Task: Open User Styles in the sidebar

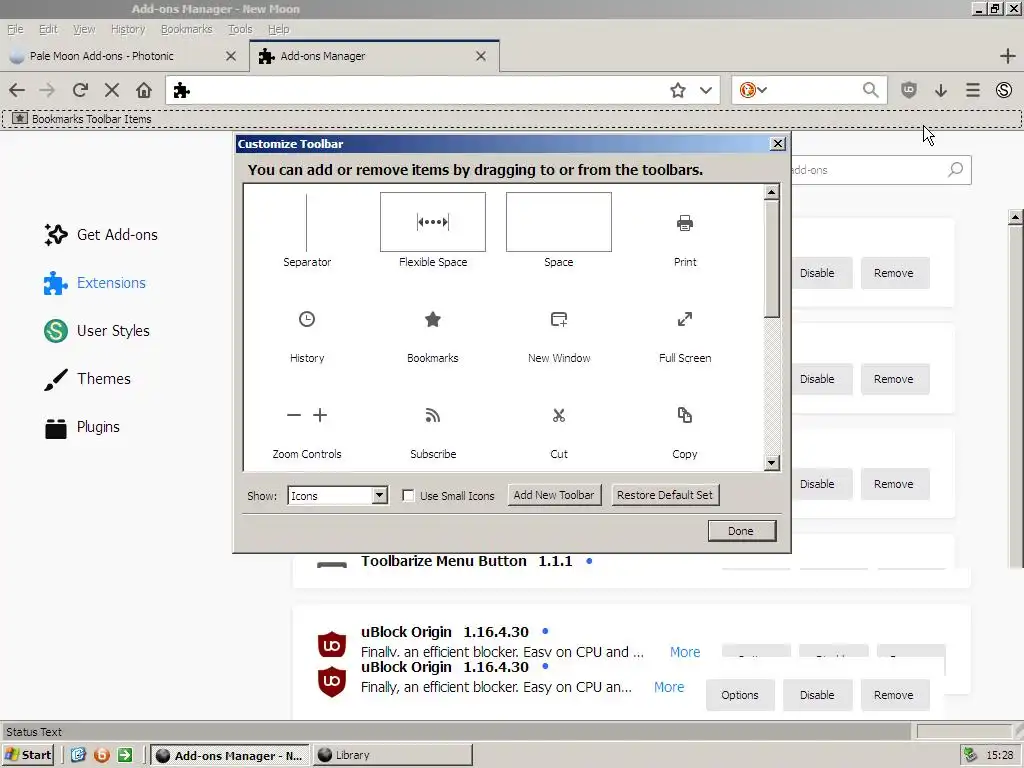Action: [97, 330]
